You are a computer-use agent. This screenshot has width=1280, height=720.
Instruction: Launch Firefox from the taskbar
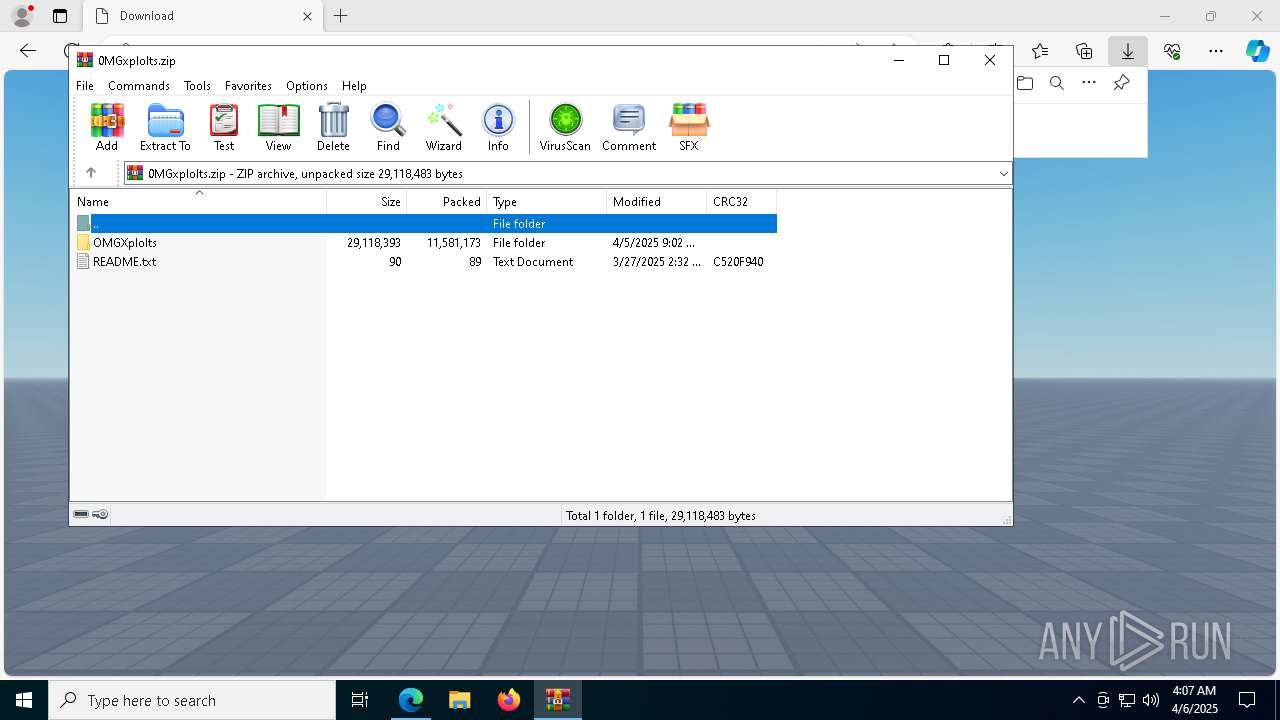click(509, 700)
